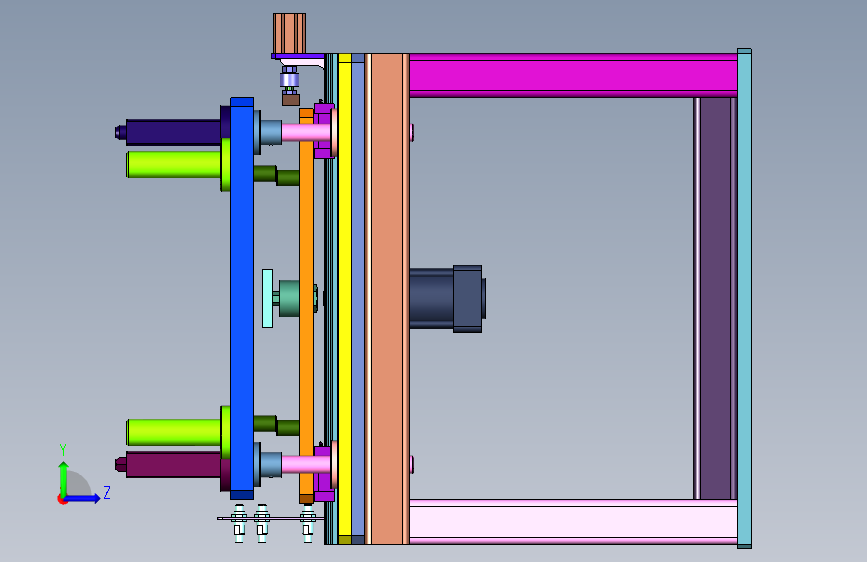Select the light cyan disc handle
Screen dimensions: 867x562
point(268,299)
